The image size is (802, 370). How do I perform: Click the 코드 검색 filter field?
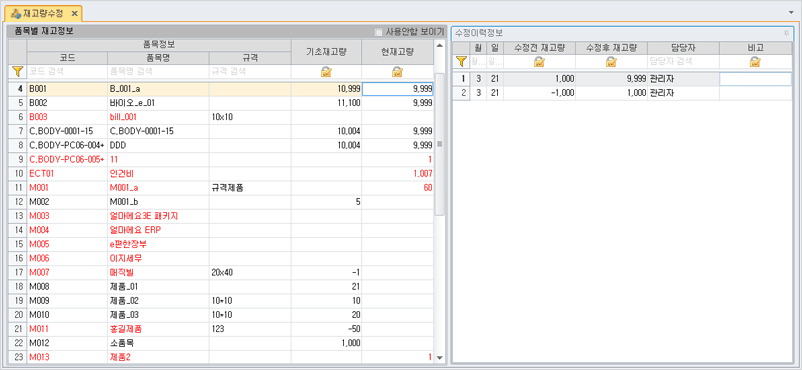[x=67, y=72]
